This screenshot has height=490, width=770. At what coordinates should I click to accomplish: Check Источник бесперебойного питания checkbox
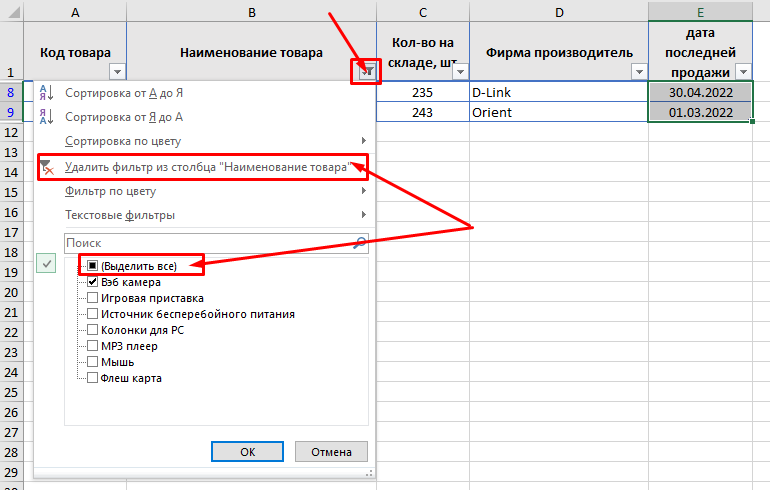tap(92, 314)
